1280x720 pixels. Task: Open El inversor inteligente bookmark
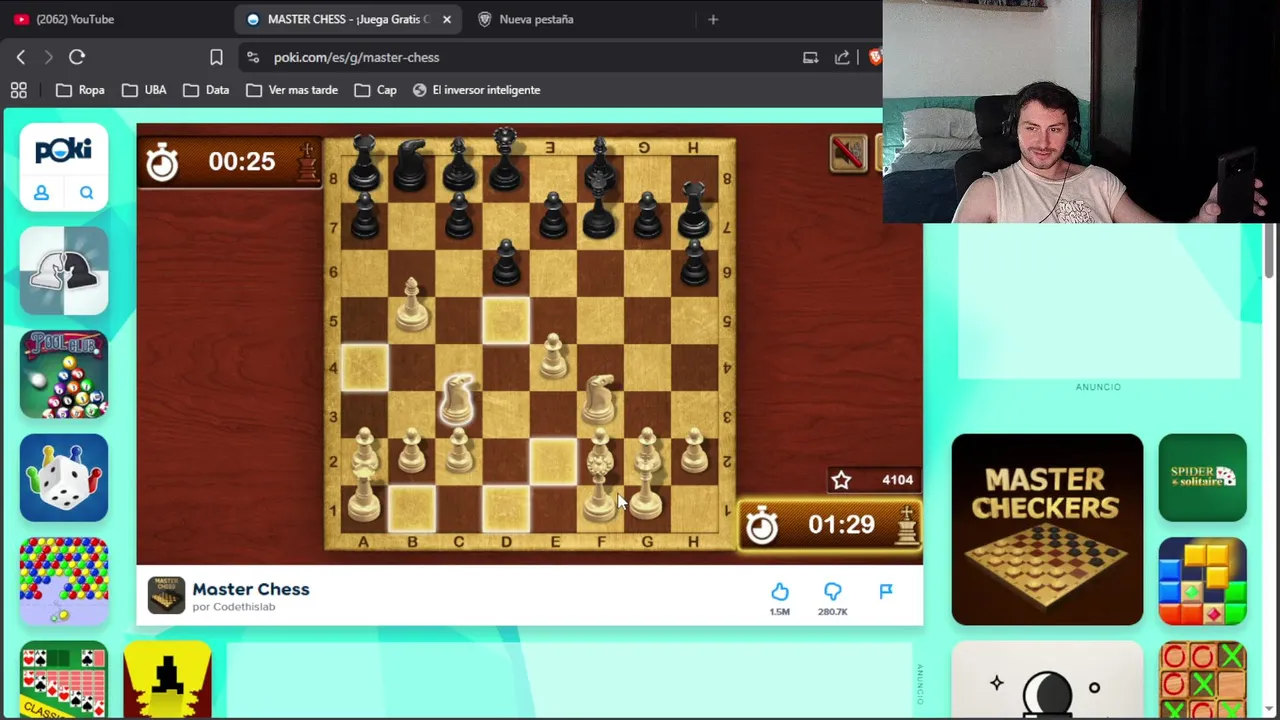476,90
